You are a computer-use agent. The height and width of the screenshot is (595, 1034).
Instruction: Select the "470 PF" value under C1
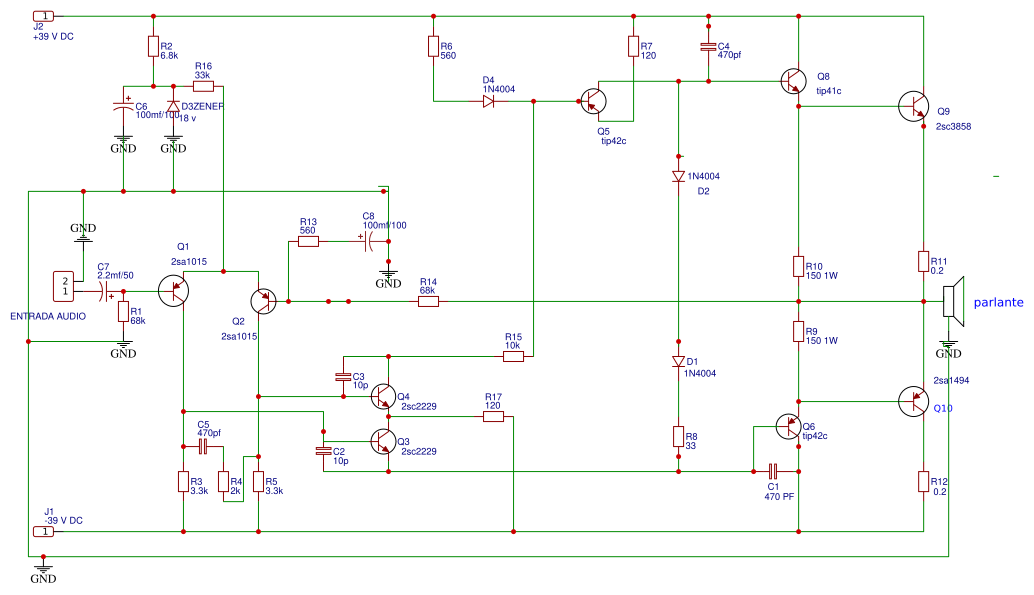(x=779, y=497)
